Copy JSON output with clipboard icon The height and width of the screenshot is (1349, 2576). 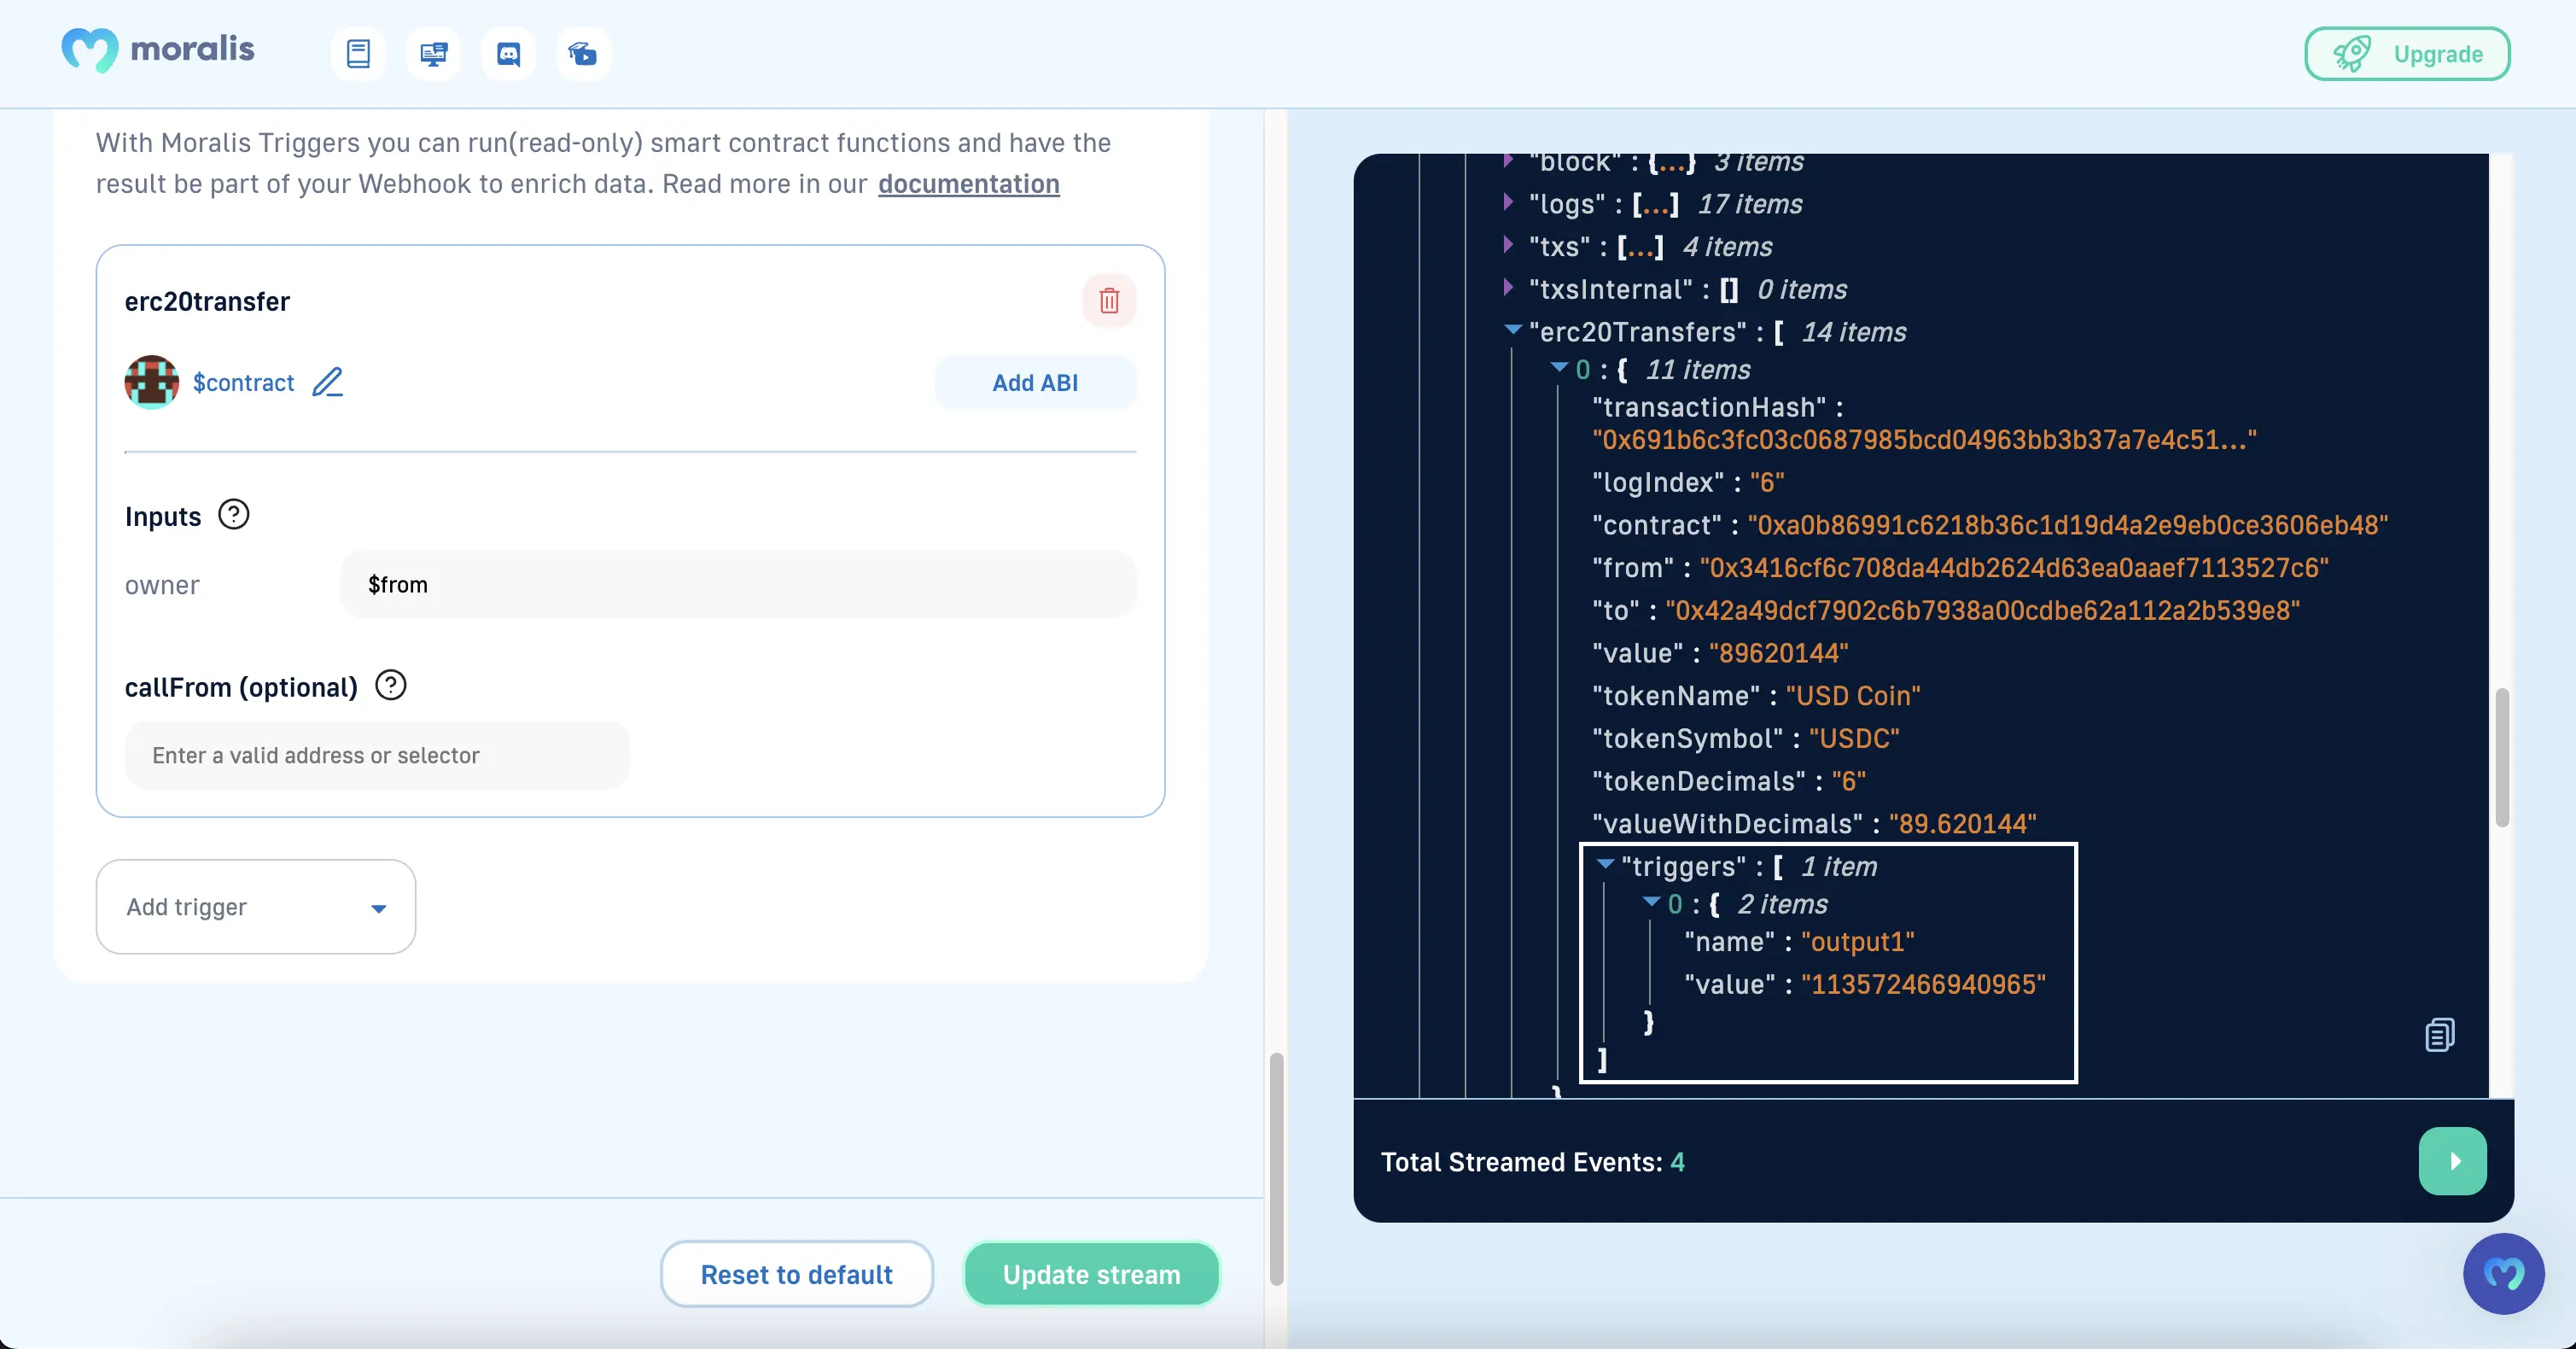[2439, 1034]
